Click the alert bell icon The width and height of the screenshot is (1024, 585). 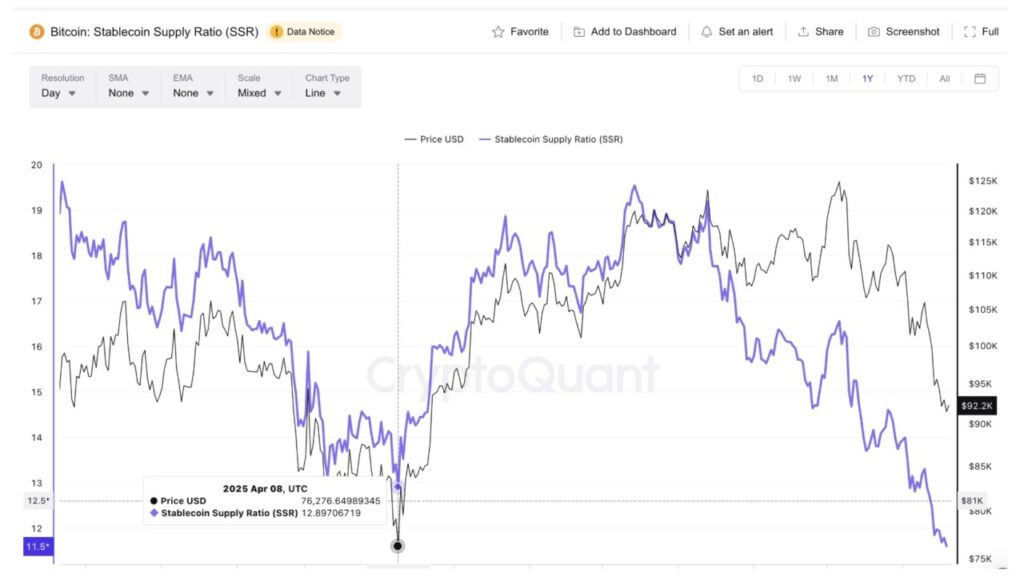coord(707,32)
